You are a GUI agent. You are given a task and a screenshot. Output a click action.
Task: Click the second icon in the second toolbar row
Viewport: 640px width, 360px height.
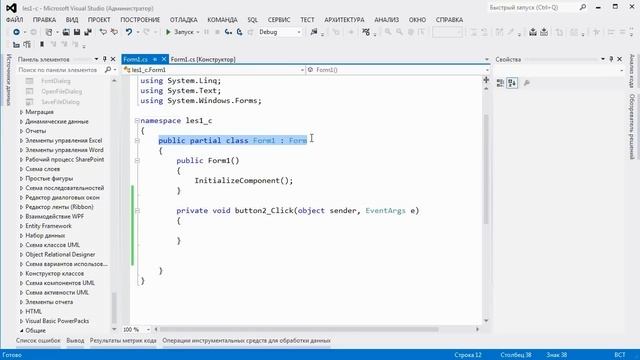coord(27,44)
